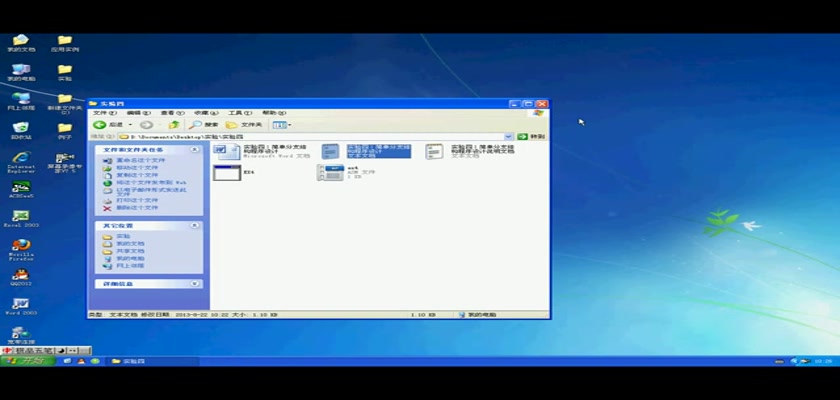Open the 文件(F) menu
The width and height of the screenshot is (840, 400).
[x=104, y=113]
